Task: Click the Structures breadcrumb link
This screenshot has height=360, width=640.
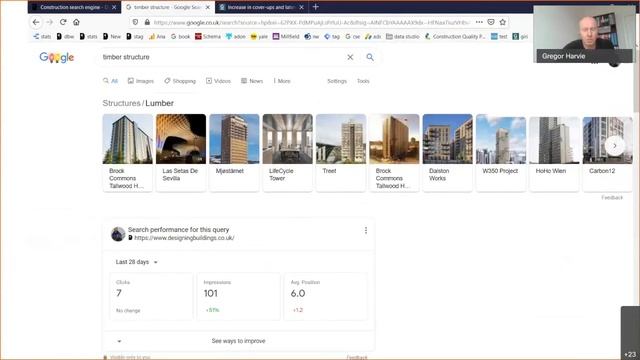Action: click(121, 103)
